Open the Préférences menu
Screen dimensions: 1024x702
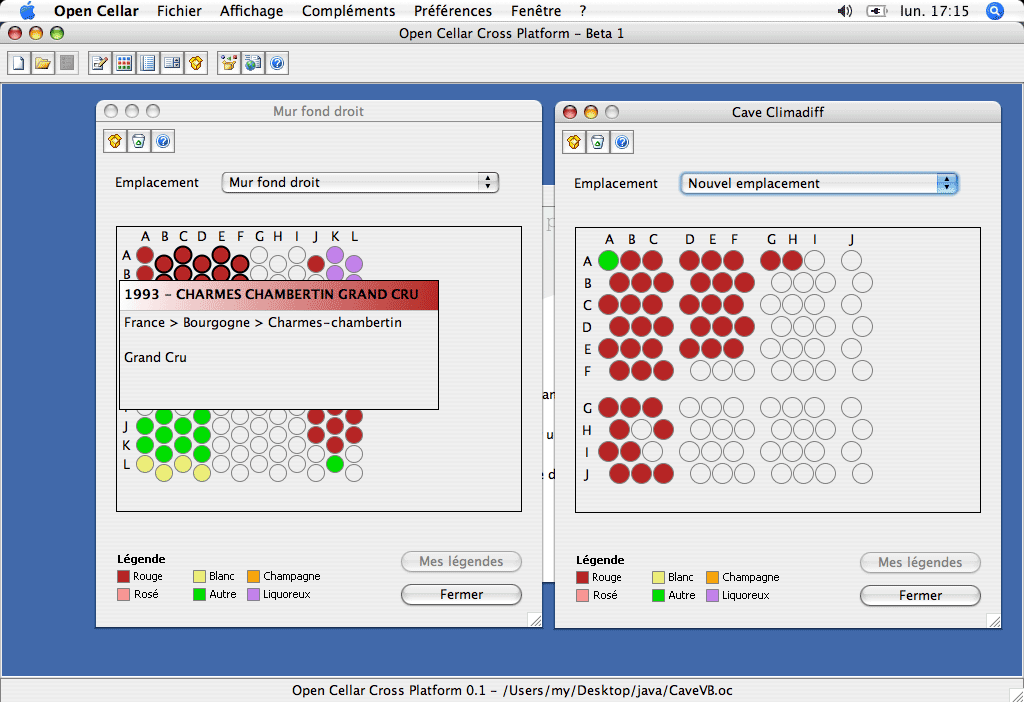453,11
